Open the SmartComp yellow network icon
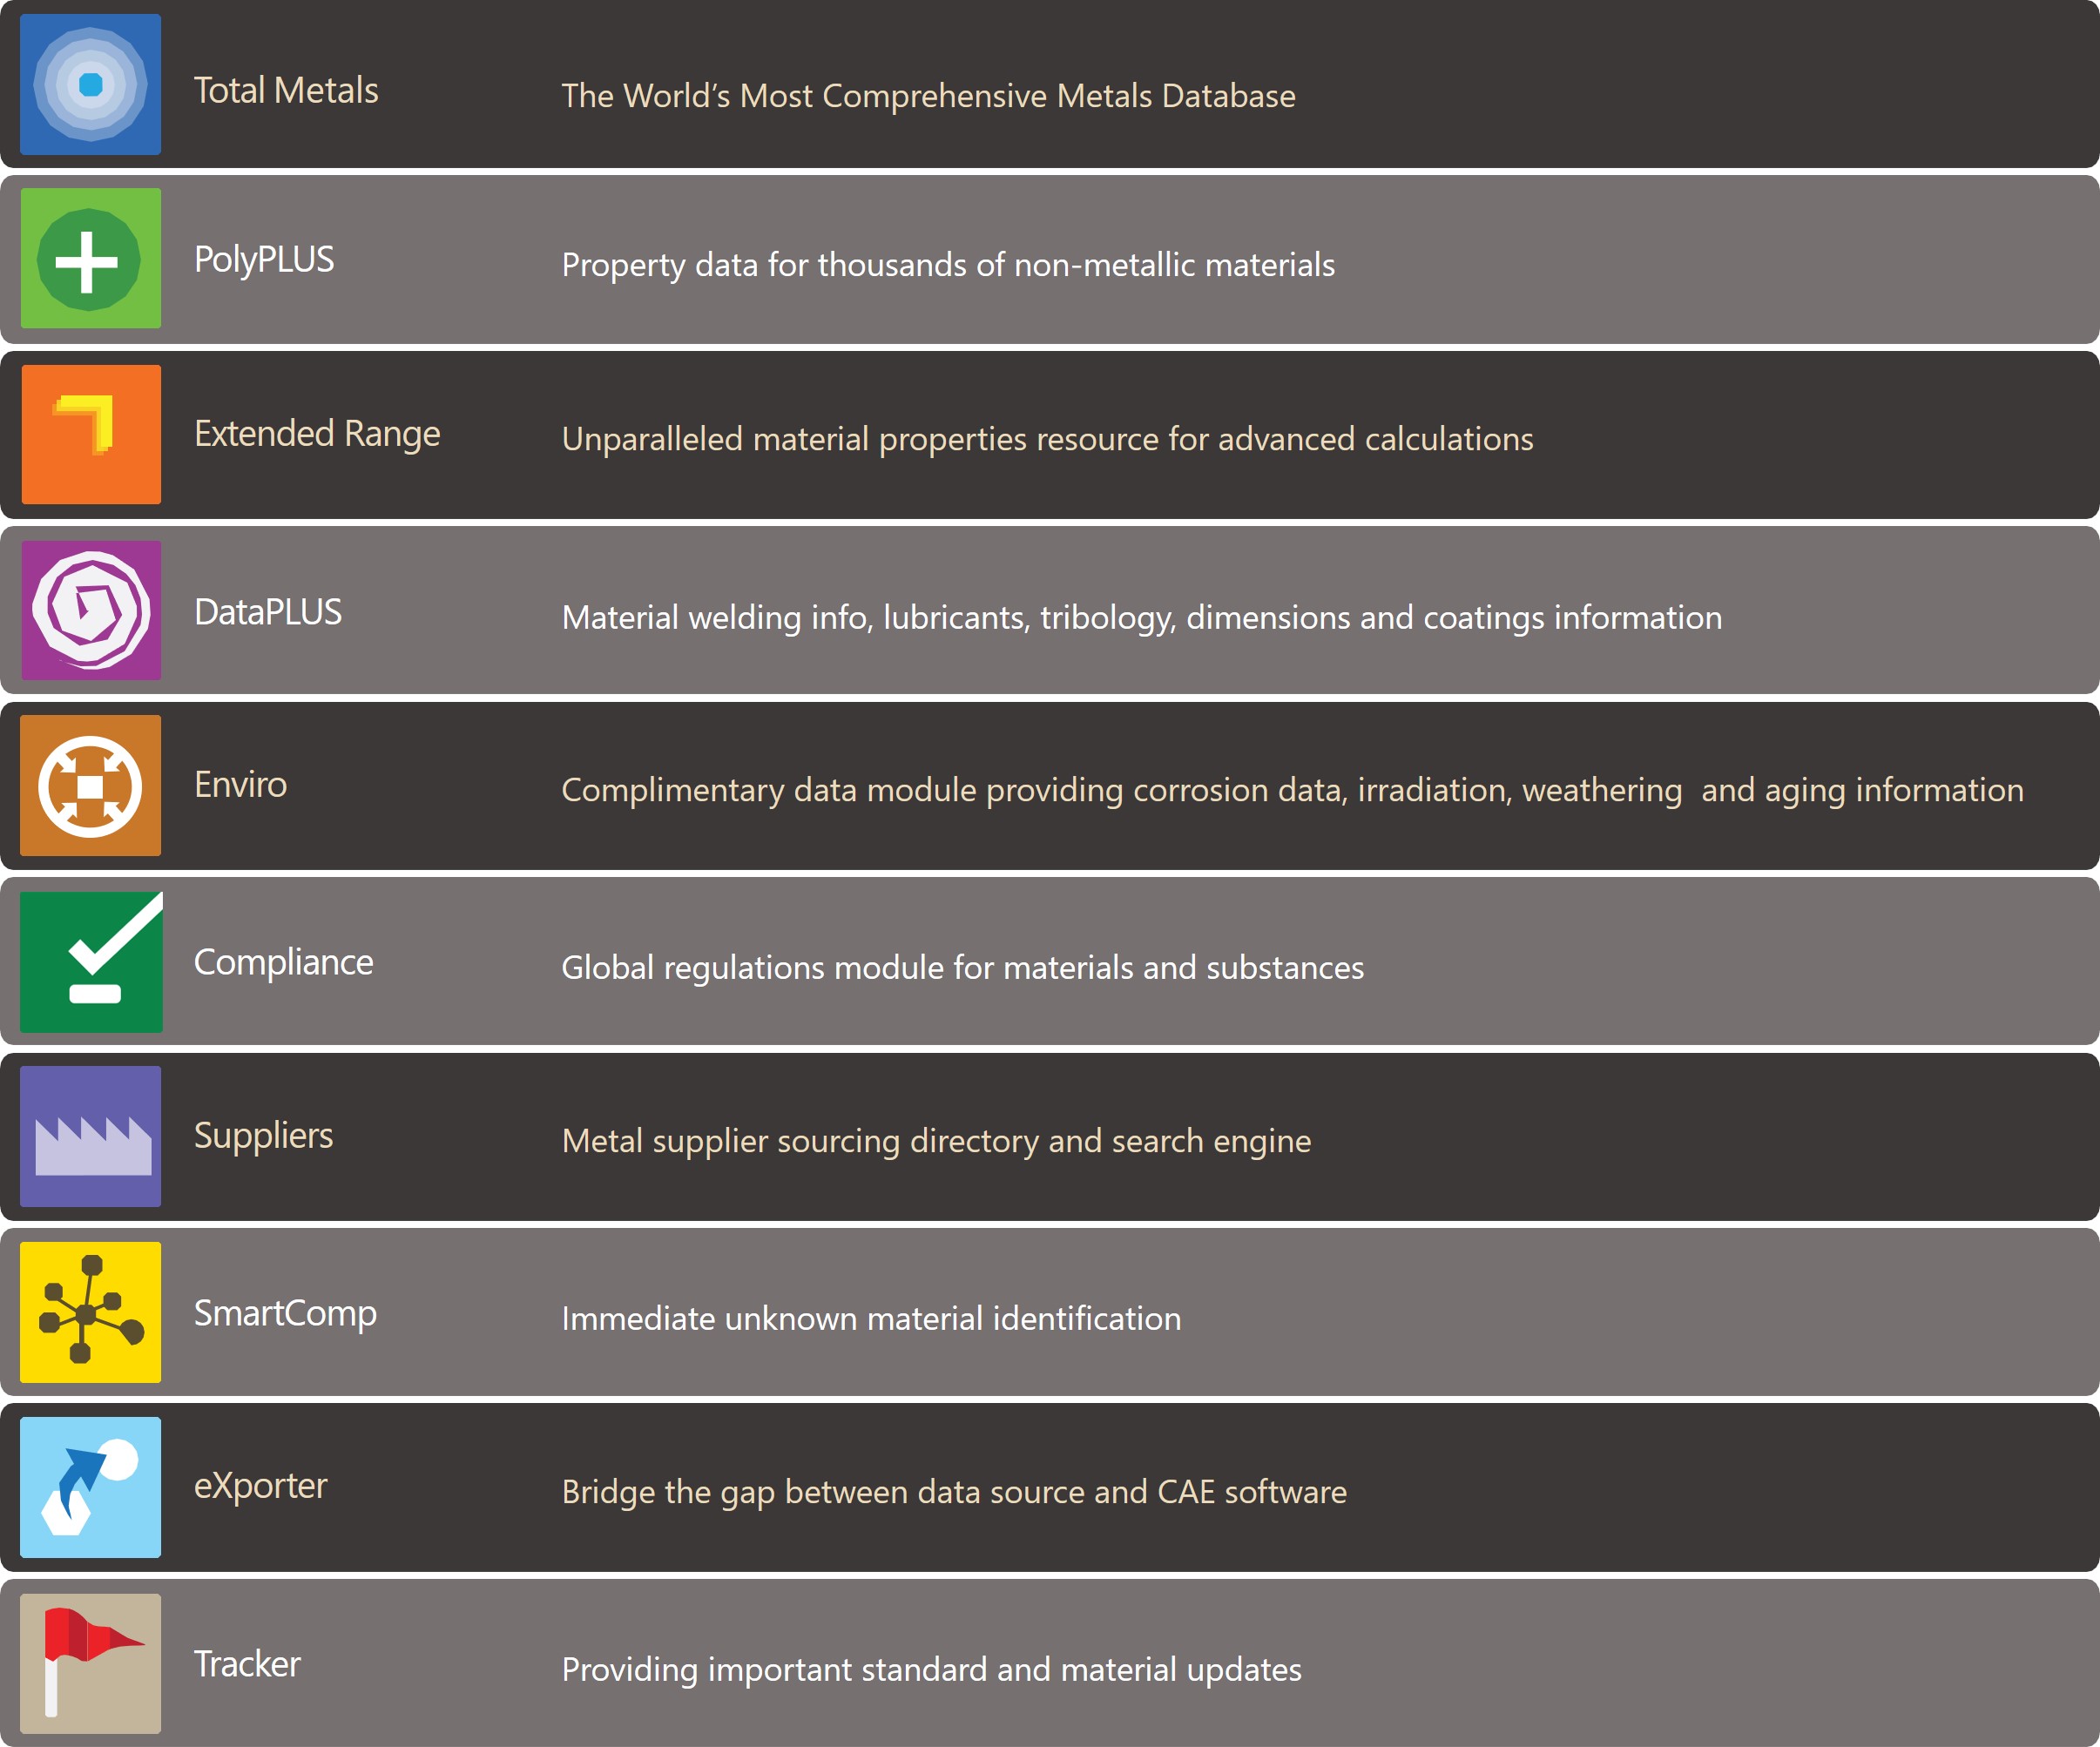The image size is (2100, 1747). [90, 1312]
